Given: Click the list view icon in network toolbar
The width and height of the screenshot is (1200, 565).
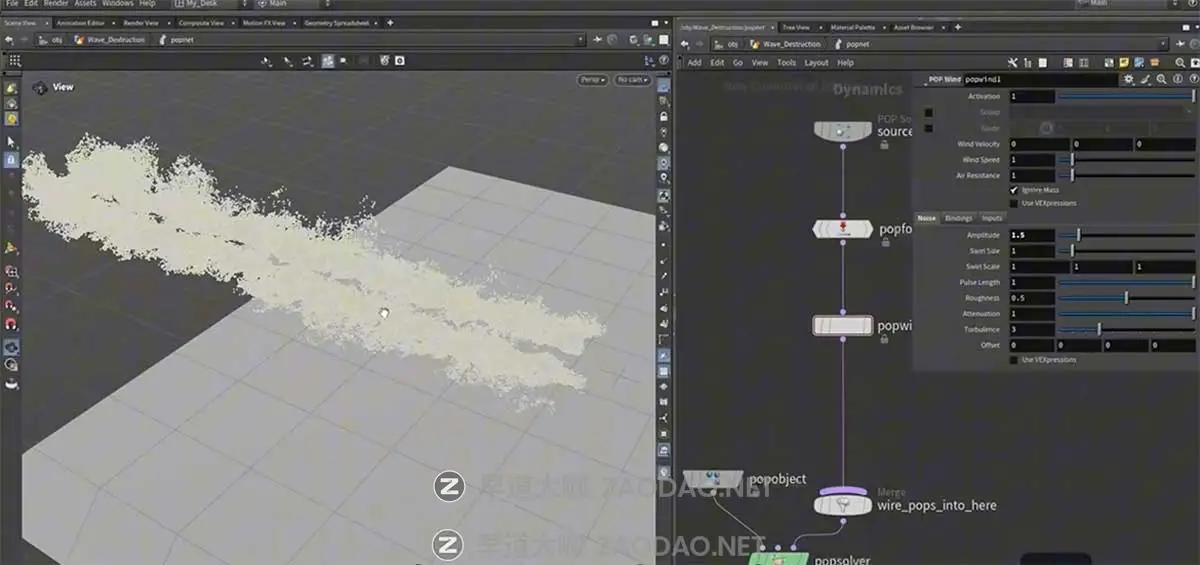Looking at the screenshot, I should 1045,62.
